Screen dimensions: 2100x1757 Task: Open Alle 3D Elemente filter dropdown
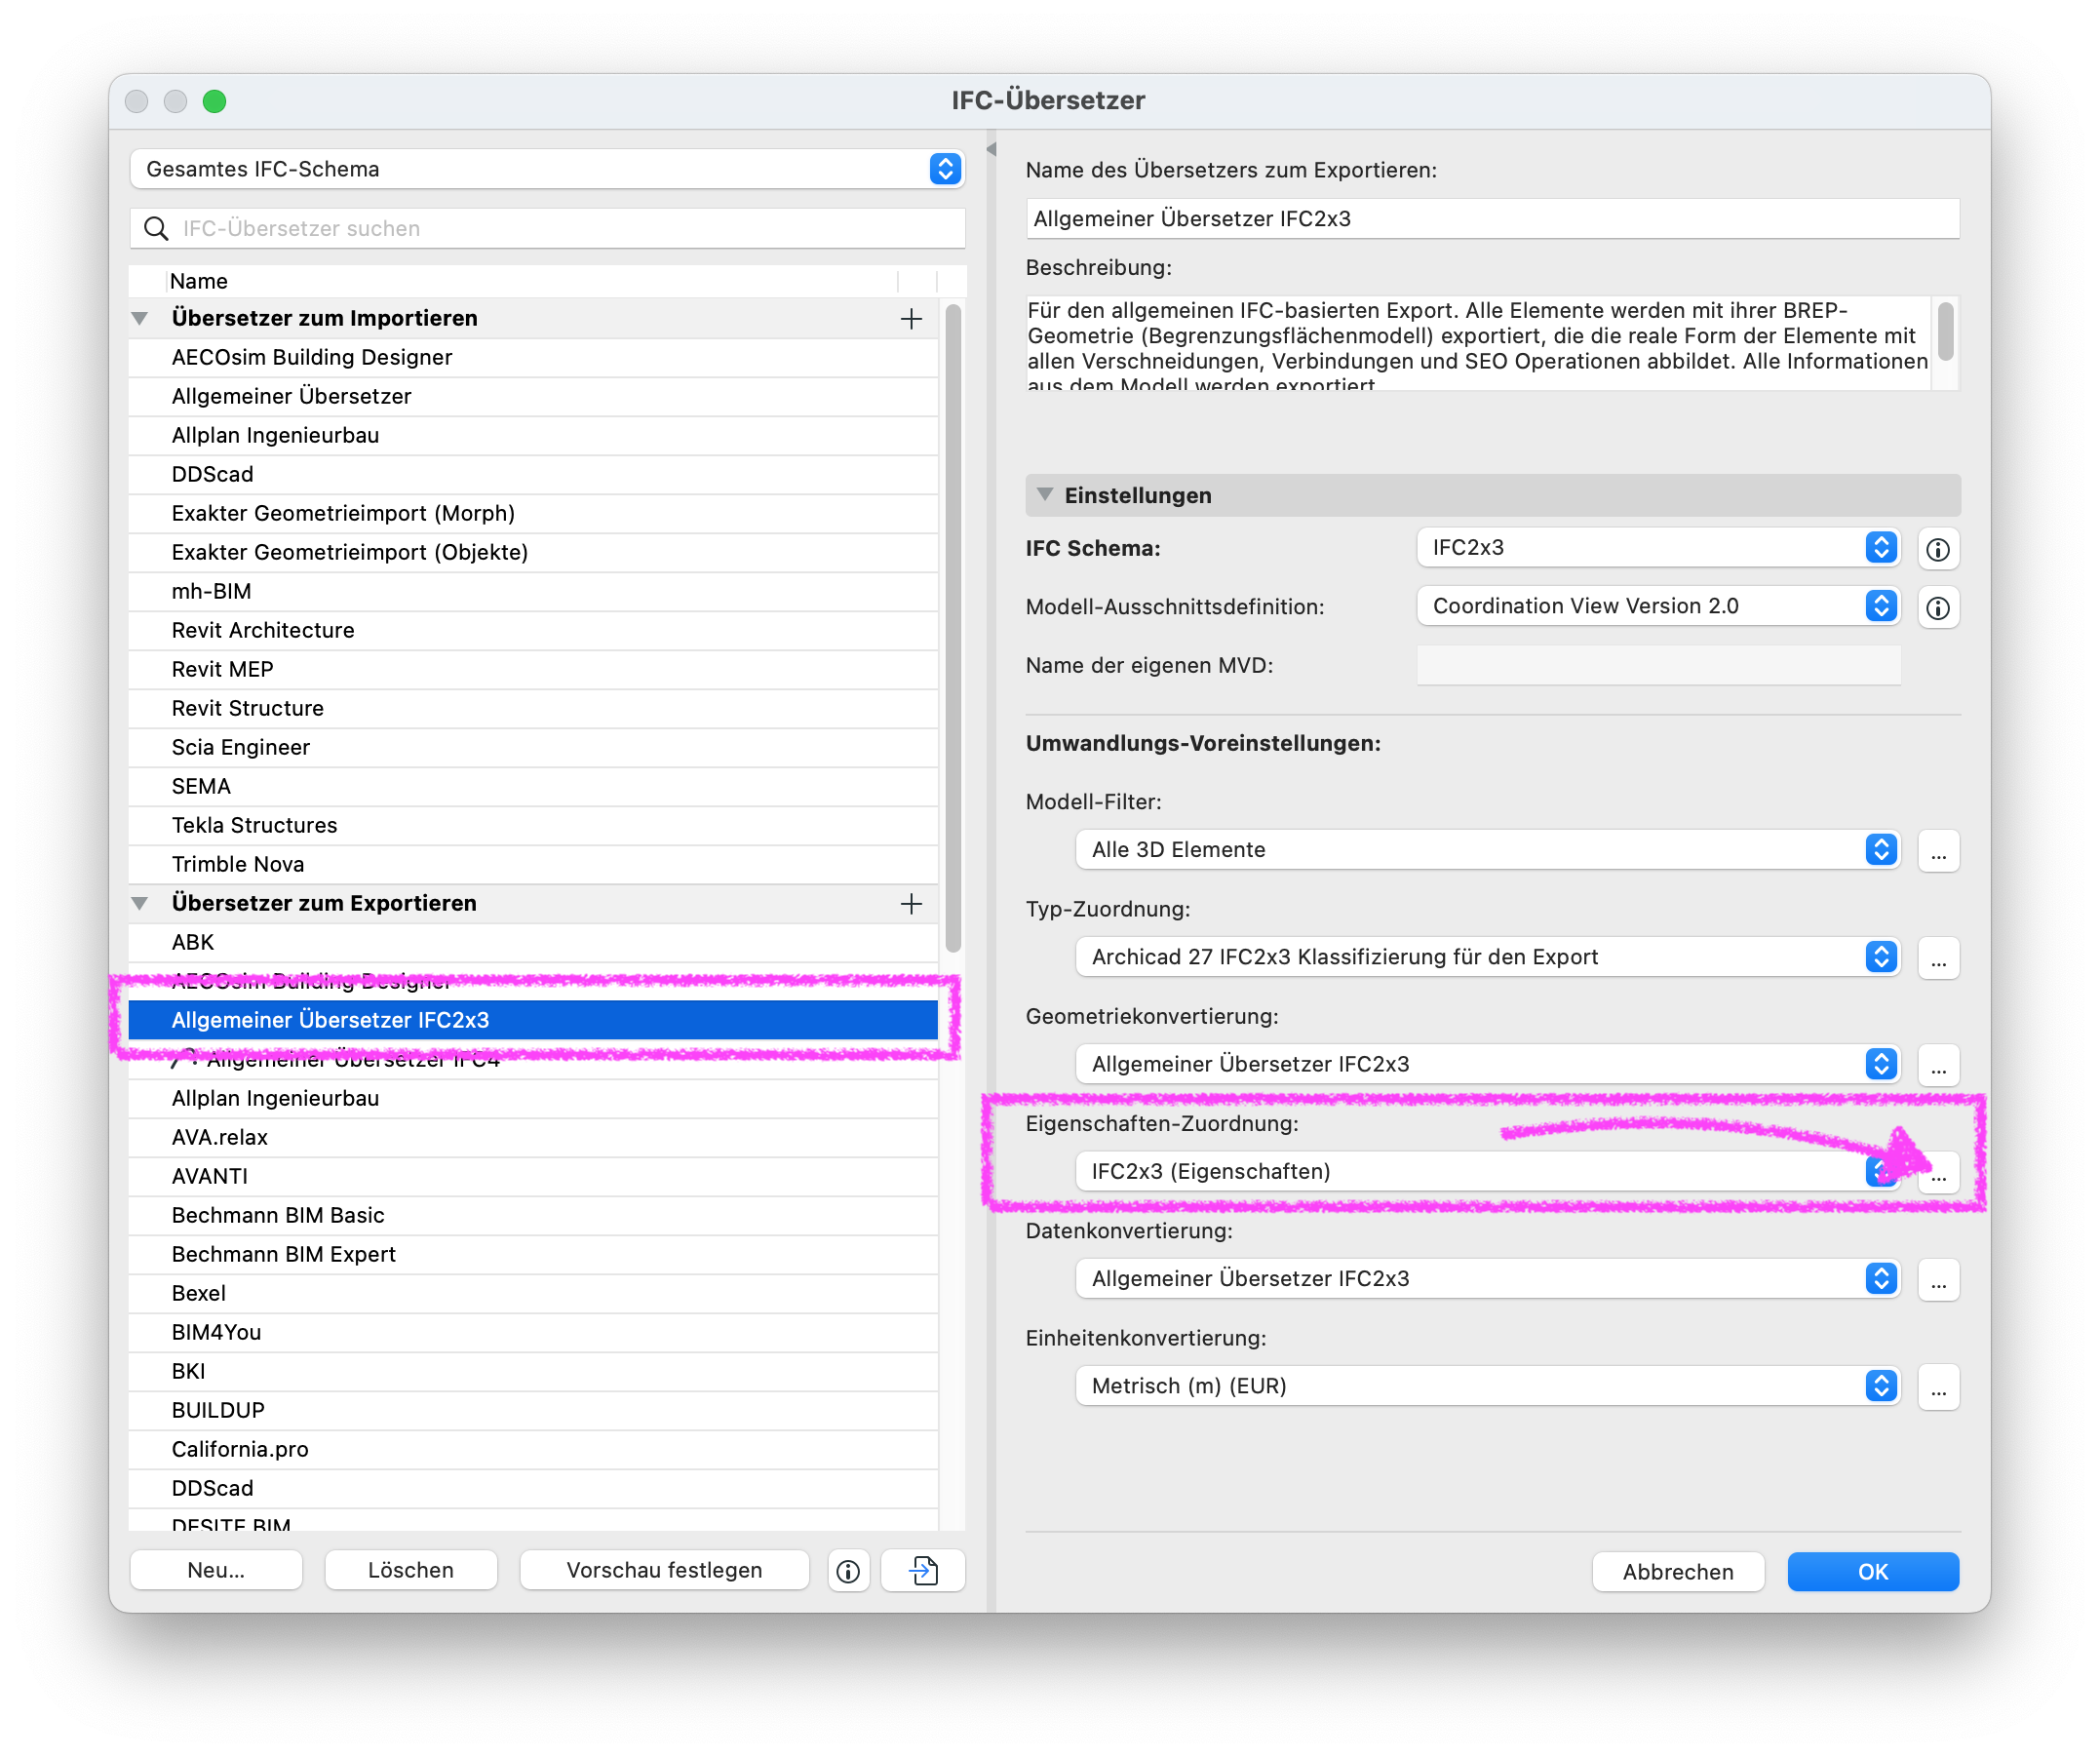point(1487,850)
